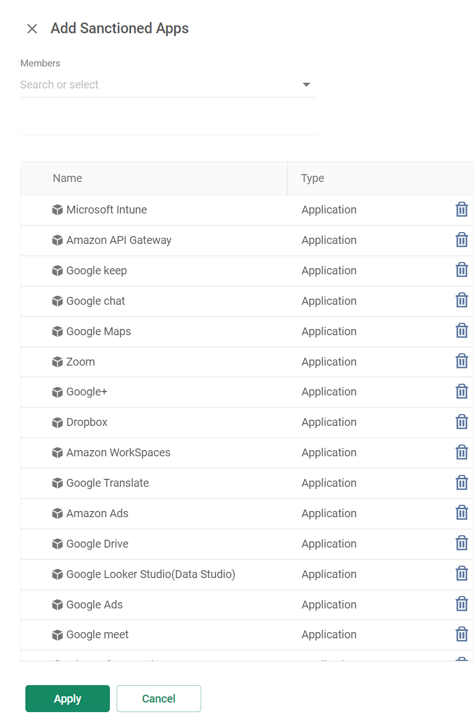
Task: Select the Microsoft Intune name text
Action: (x=107, y=210)
